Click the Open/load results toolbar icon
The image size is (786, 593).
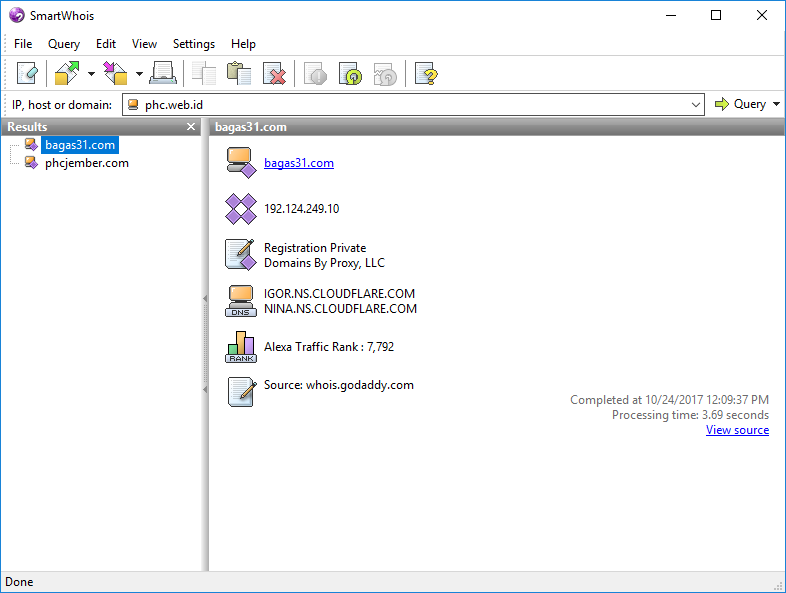pyautogui.click(x=67, y=74)
